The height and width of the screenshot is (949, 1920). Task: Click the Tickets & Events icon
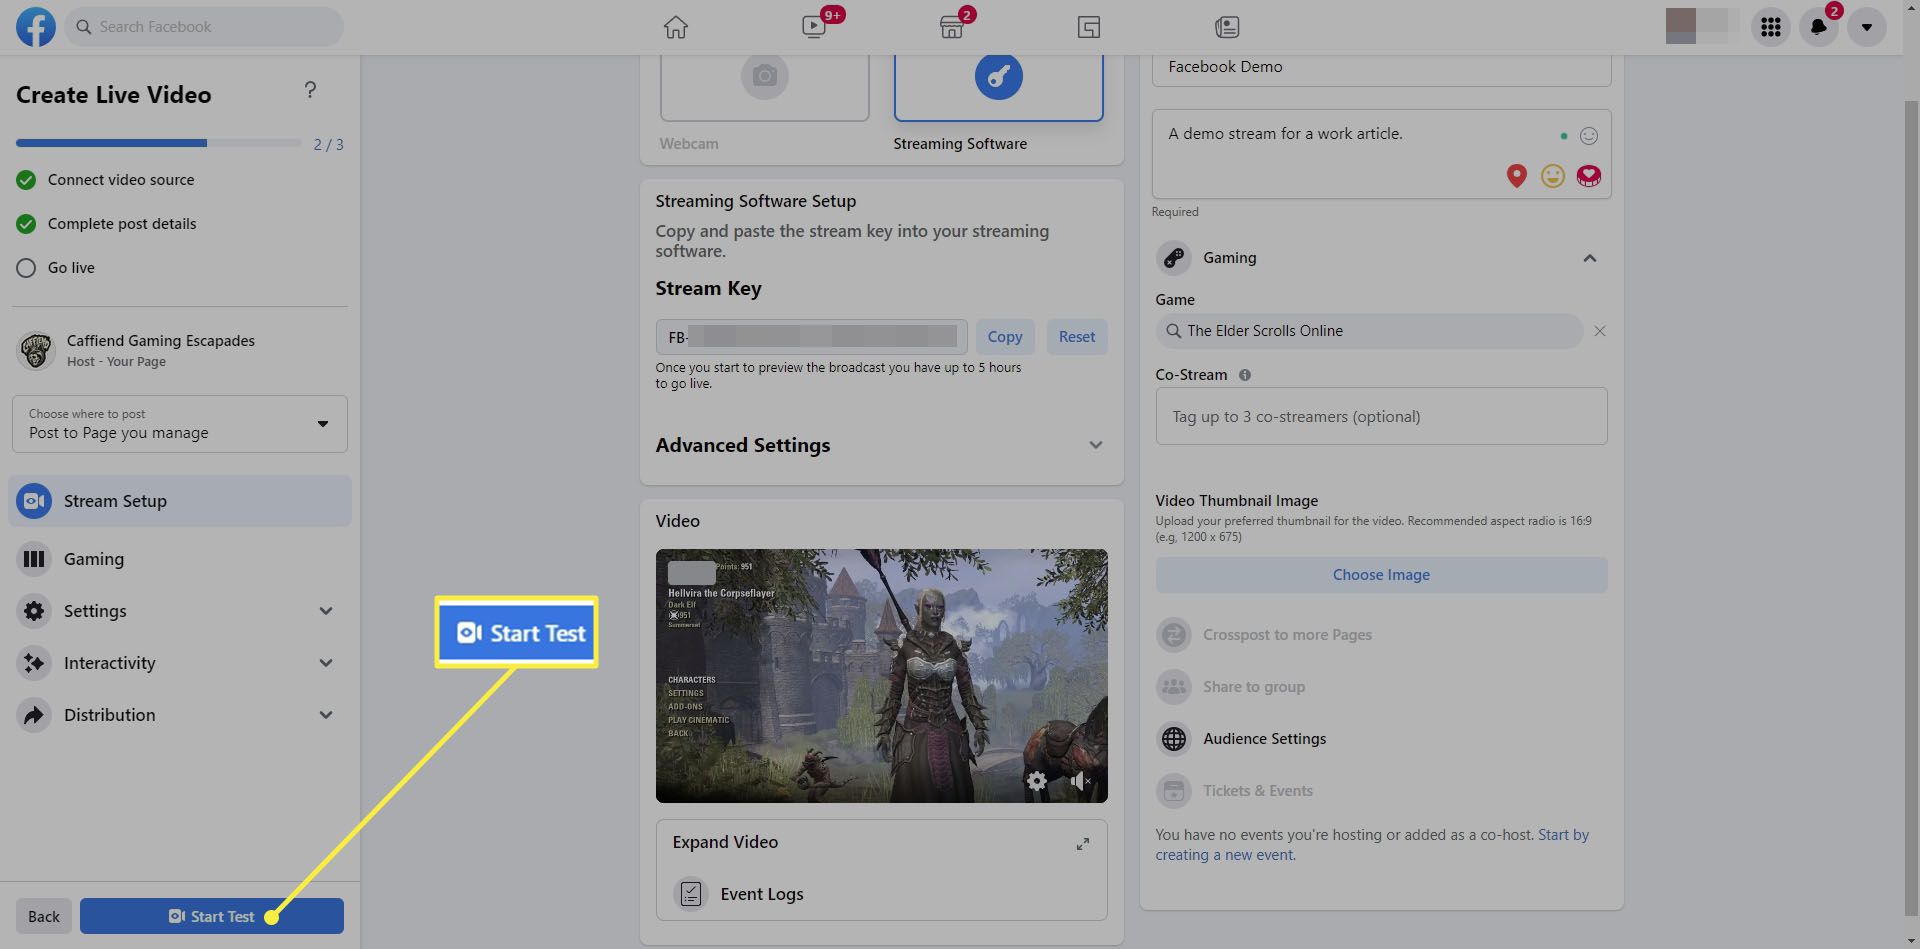click(1174, 791)
